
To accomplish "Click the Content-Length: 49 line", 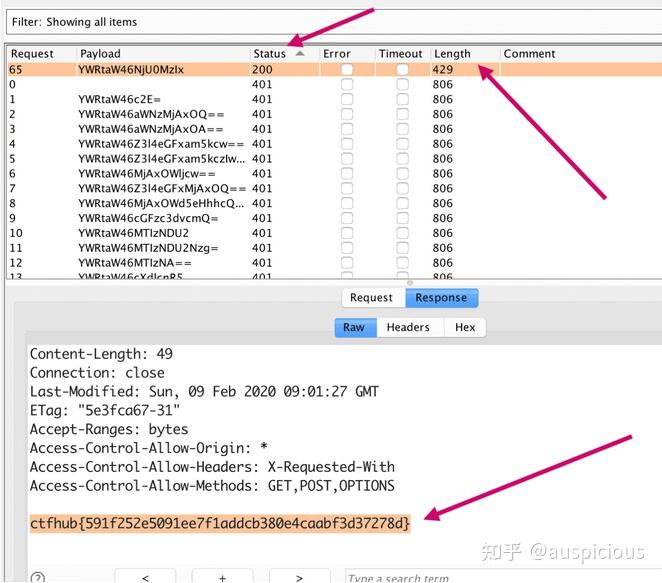I will (101, 354).
